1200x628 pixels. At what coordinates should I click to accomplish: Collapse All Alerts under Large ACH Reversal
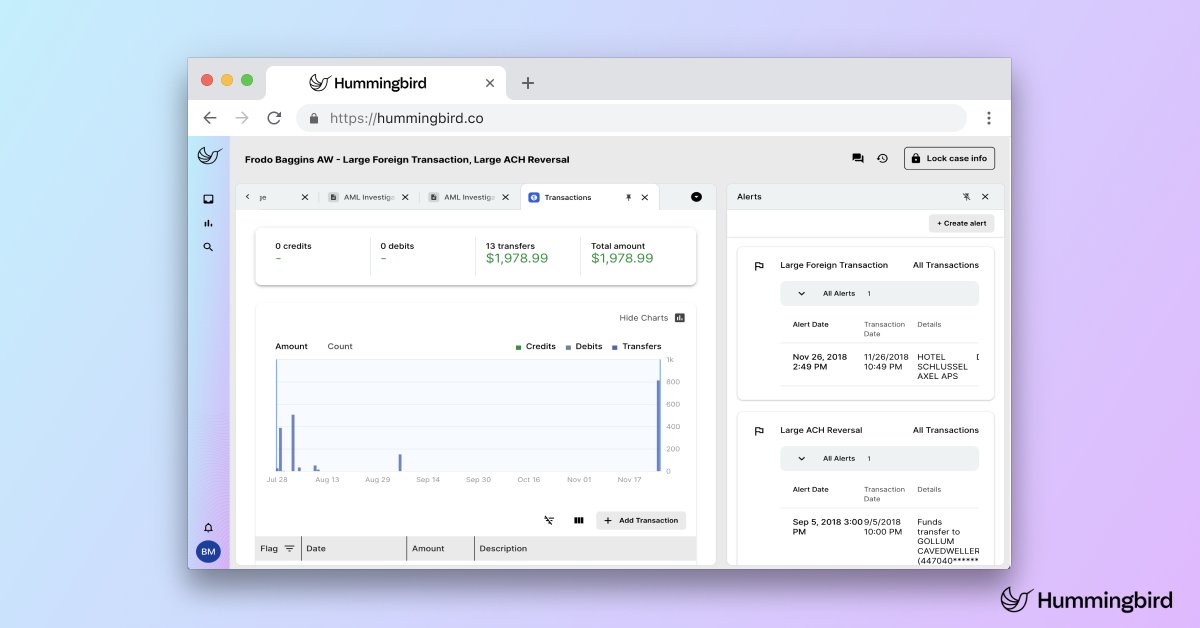tap(801, 458)
